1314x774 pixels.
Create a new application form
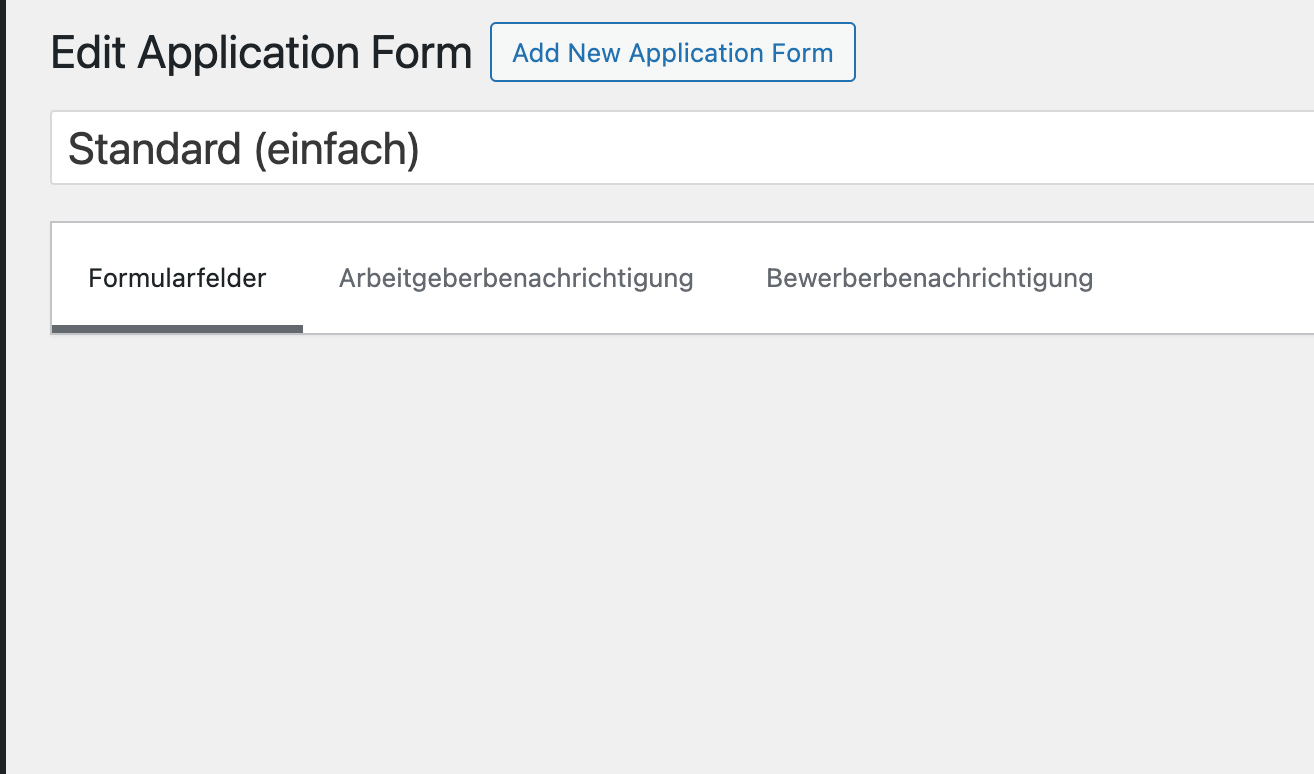672,52
